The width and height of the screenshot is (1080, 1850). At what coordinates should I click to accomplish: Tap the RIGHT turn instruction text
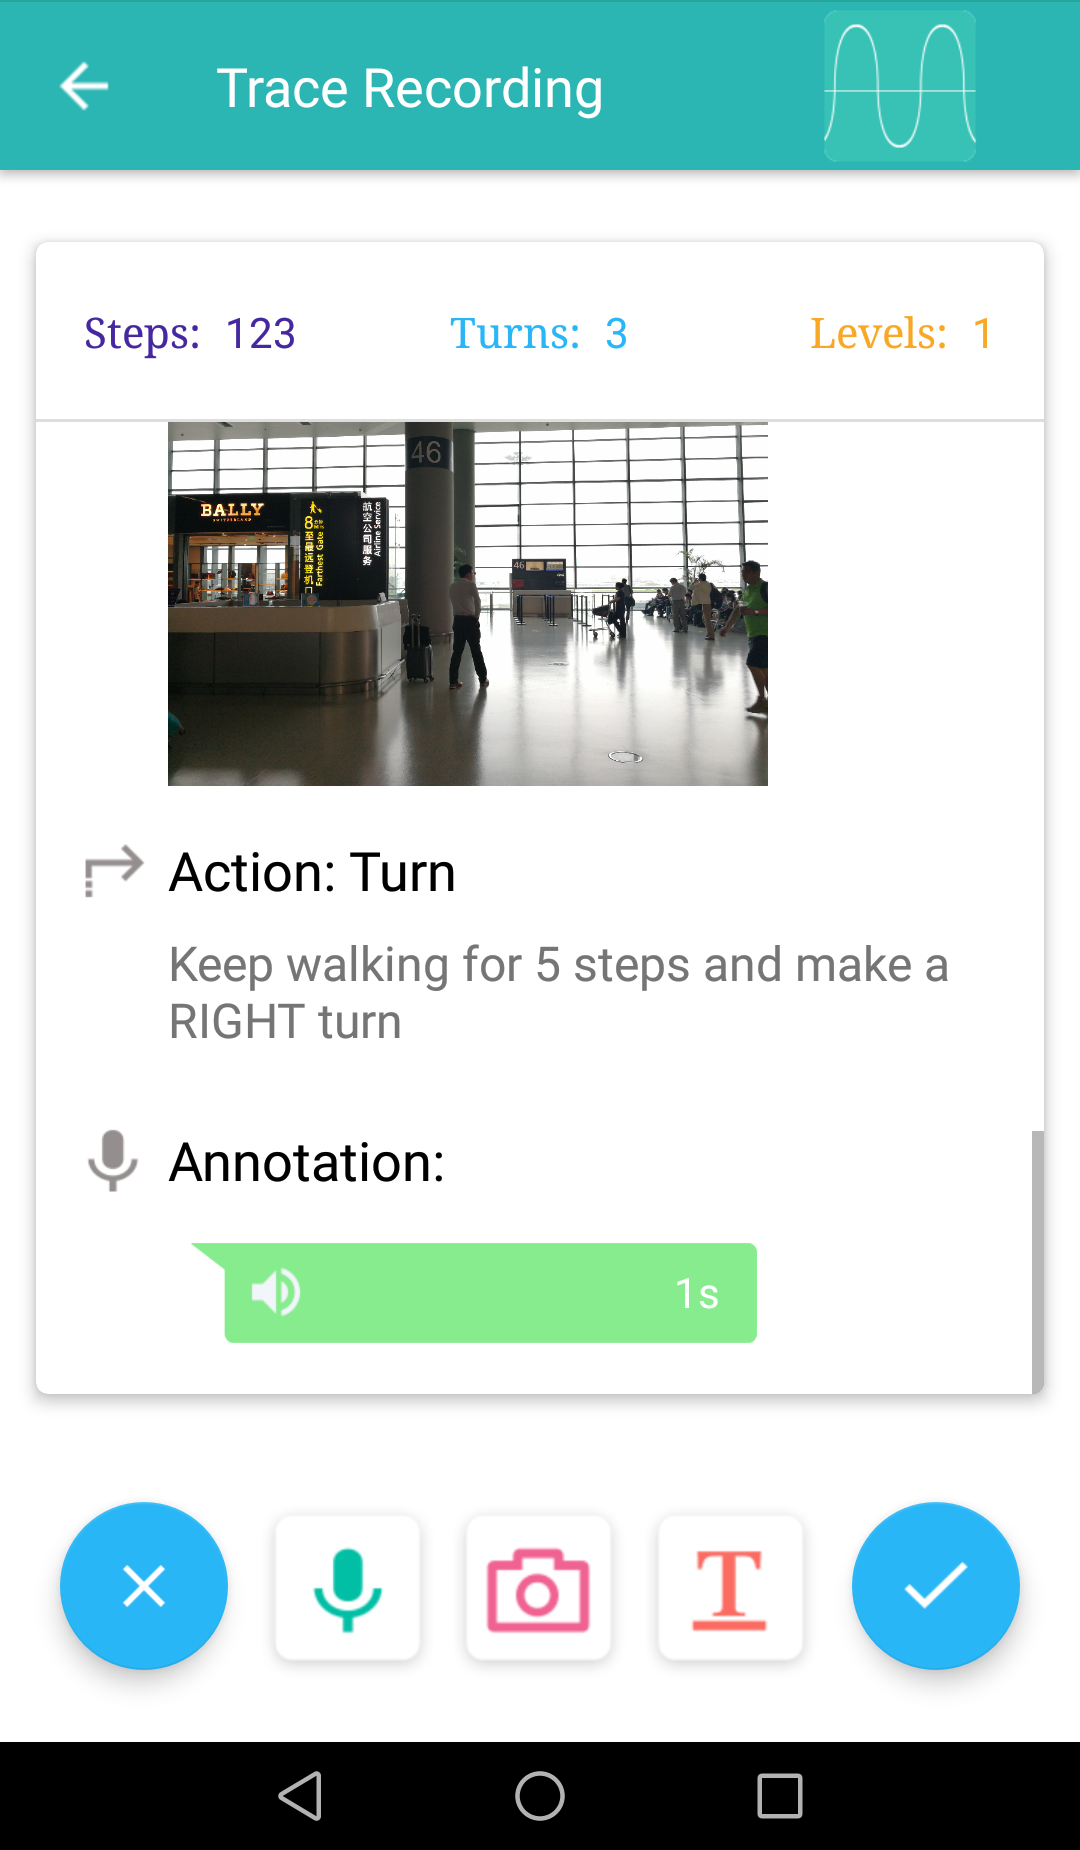[x=558, y=993]
